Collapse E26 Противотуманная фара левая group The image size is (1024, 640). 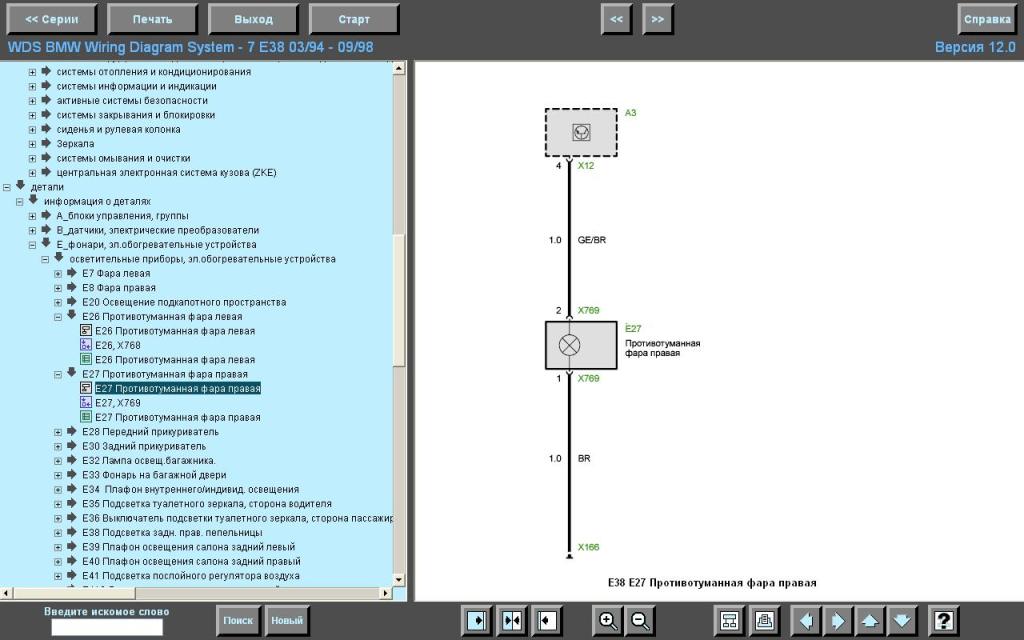(x=57, y=317)
